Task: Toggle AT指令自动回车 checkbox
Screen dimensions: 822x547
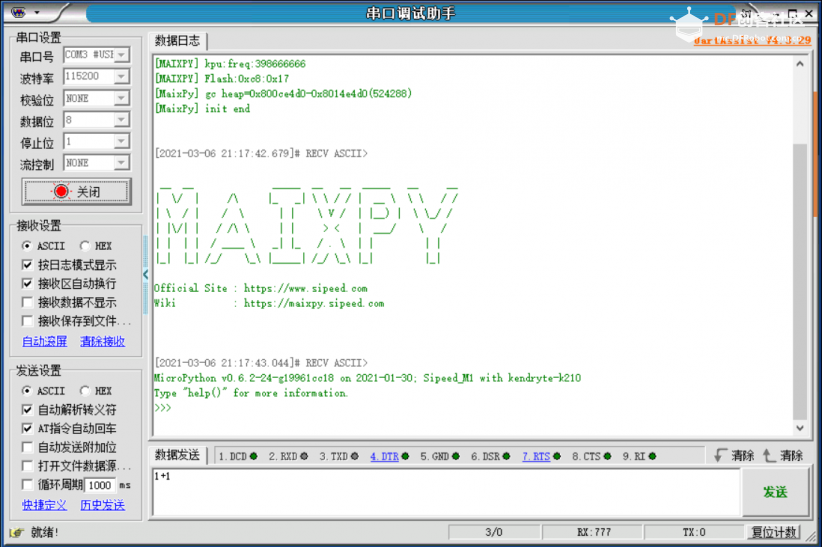Action: pos(27,428)
